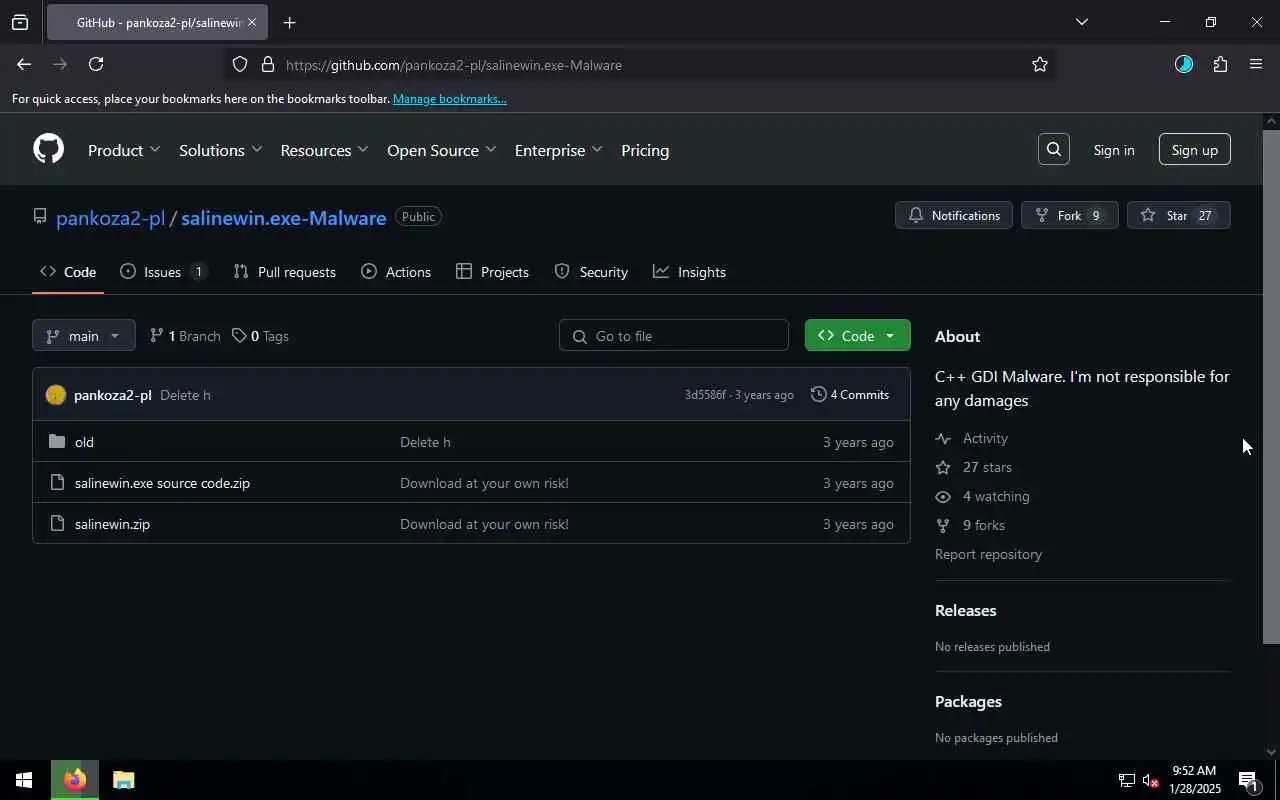The height and width of the screenshot is (800, 1280).
Task: Open the 4 Commits history
Action: point(850,395)
